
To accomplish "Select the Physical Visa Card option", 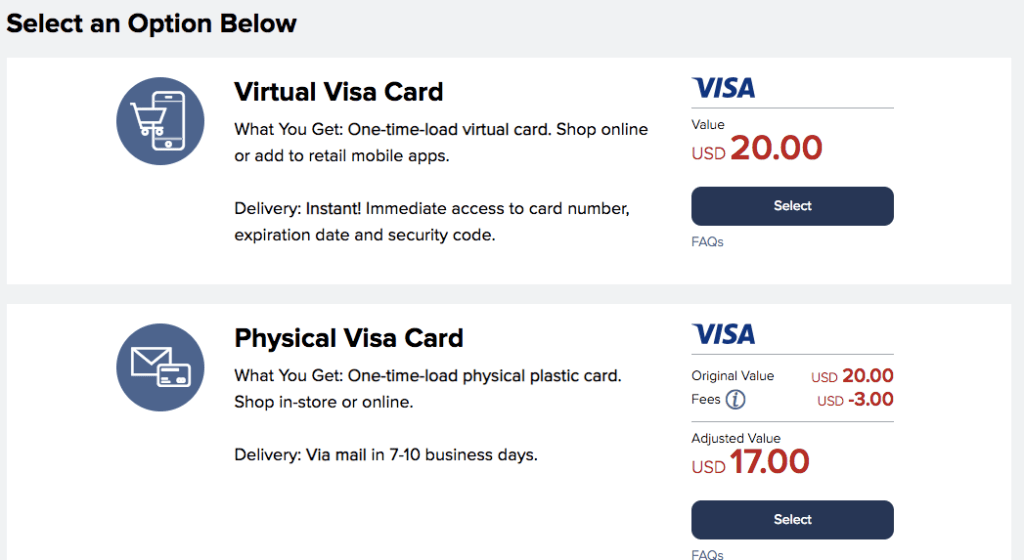I will coord(792,520).
